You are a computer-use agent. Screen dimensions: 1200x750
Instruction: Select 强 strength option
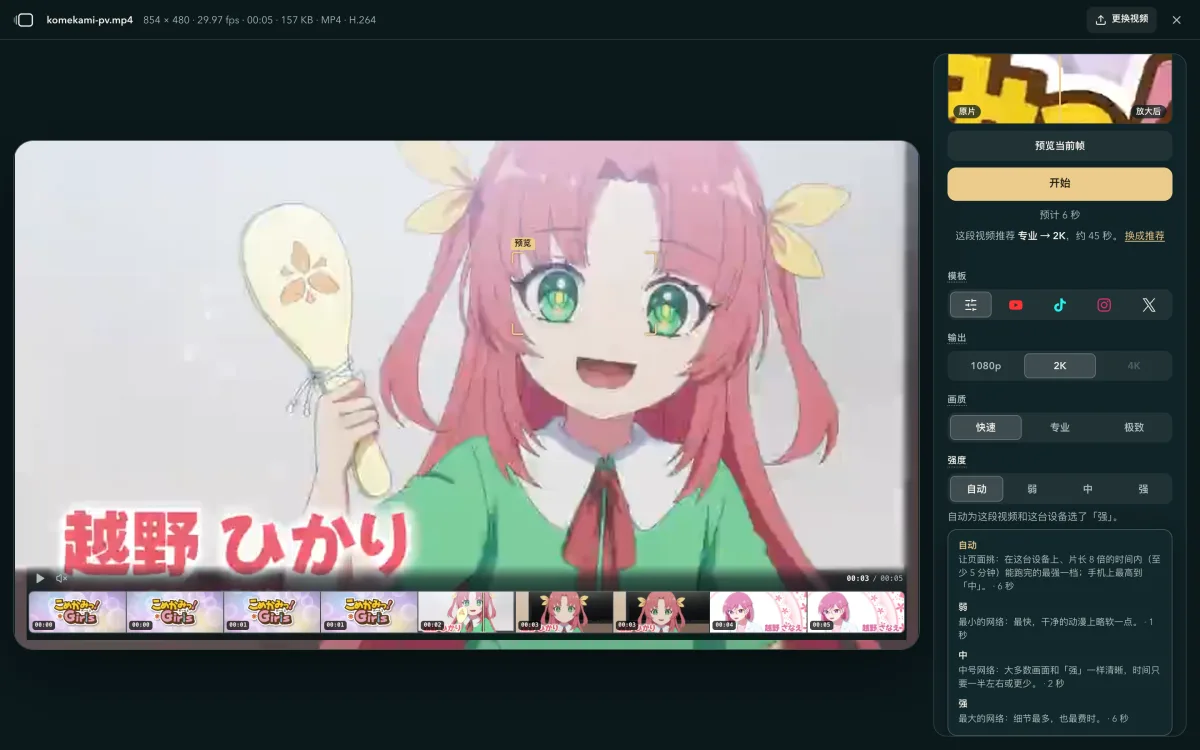[x=1143, y=489]
